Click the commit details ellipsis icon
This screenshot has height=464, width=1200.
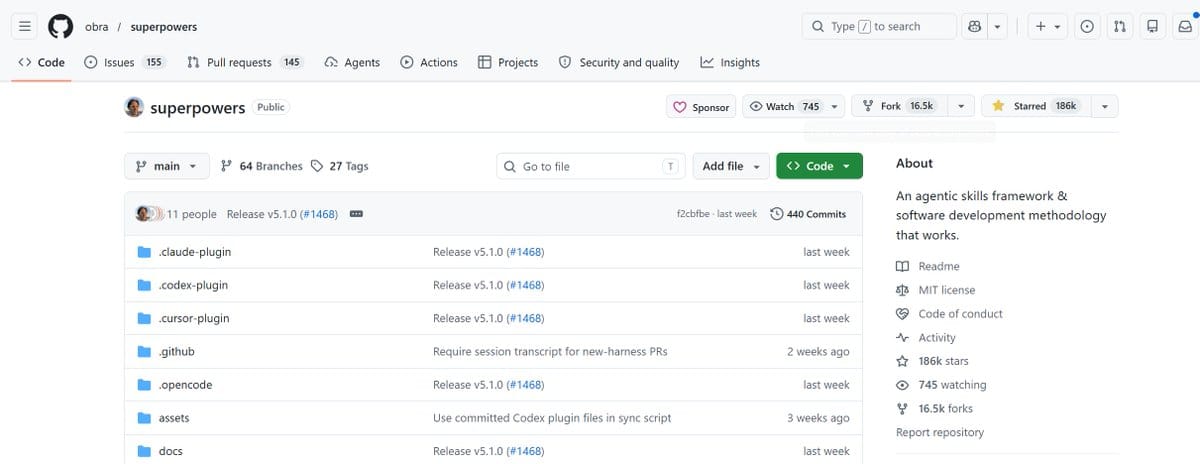(x=355, y=214)
